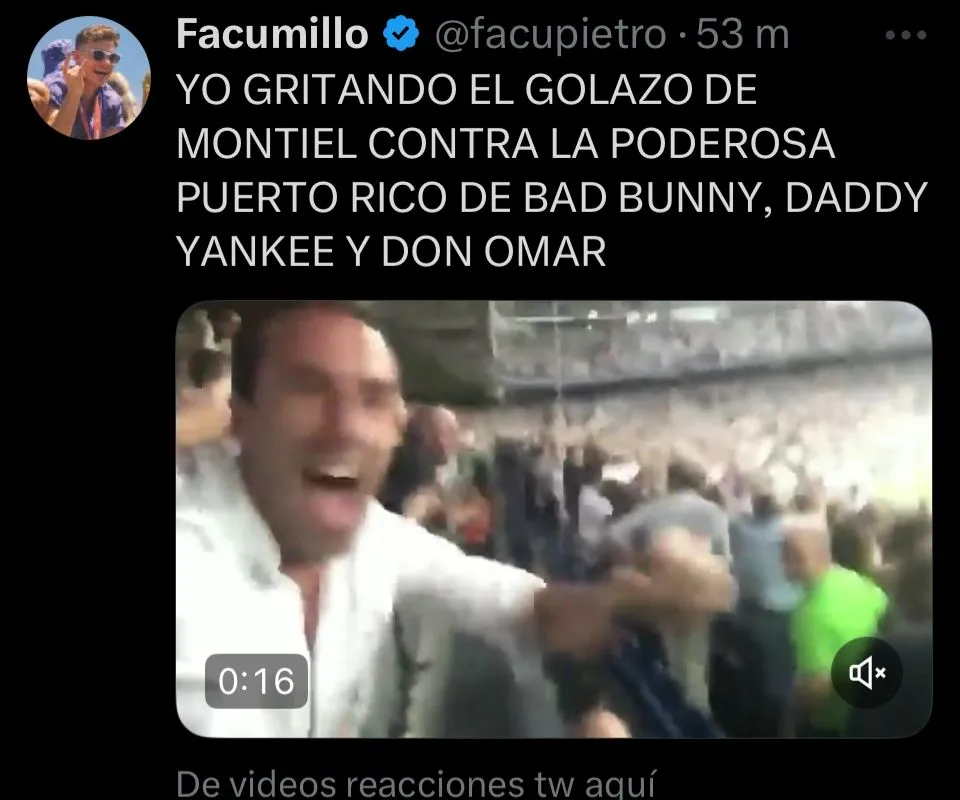The height and width of the screenshot is (800, 960).
Task: Unmute the video with the speaker icon
Action: [866, 673]
